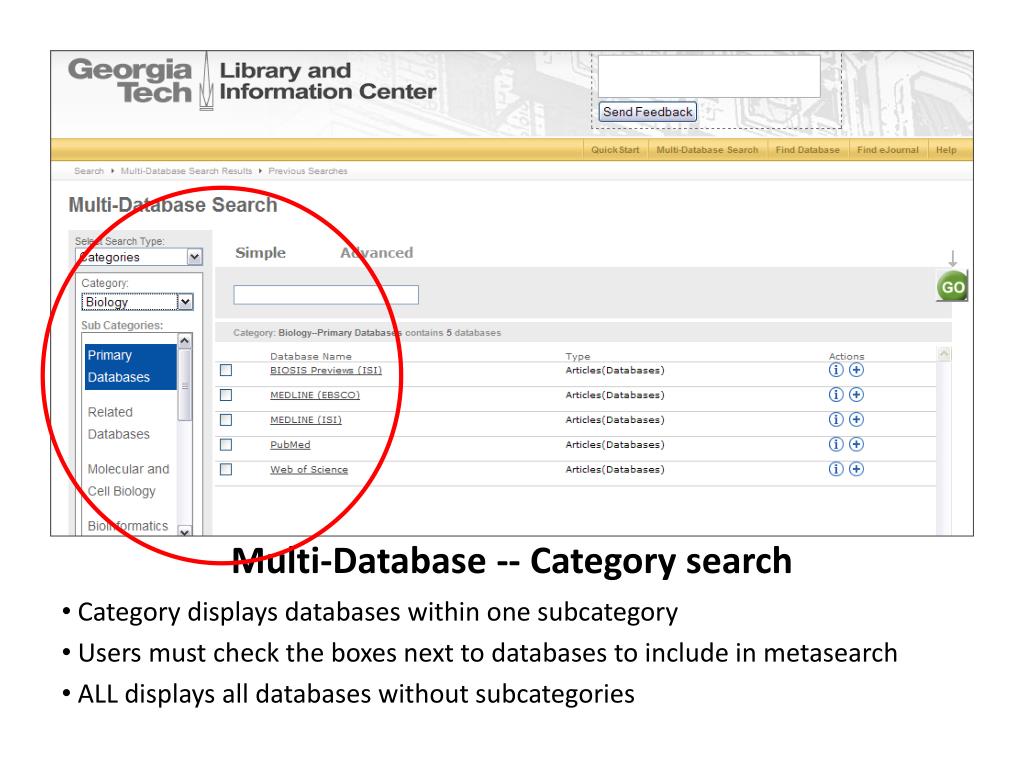Open Find Database menu item
The height and width of the screenshot is (768, 1024).
[x=807, y=150]
